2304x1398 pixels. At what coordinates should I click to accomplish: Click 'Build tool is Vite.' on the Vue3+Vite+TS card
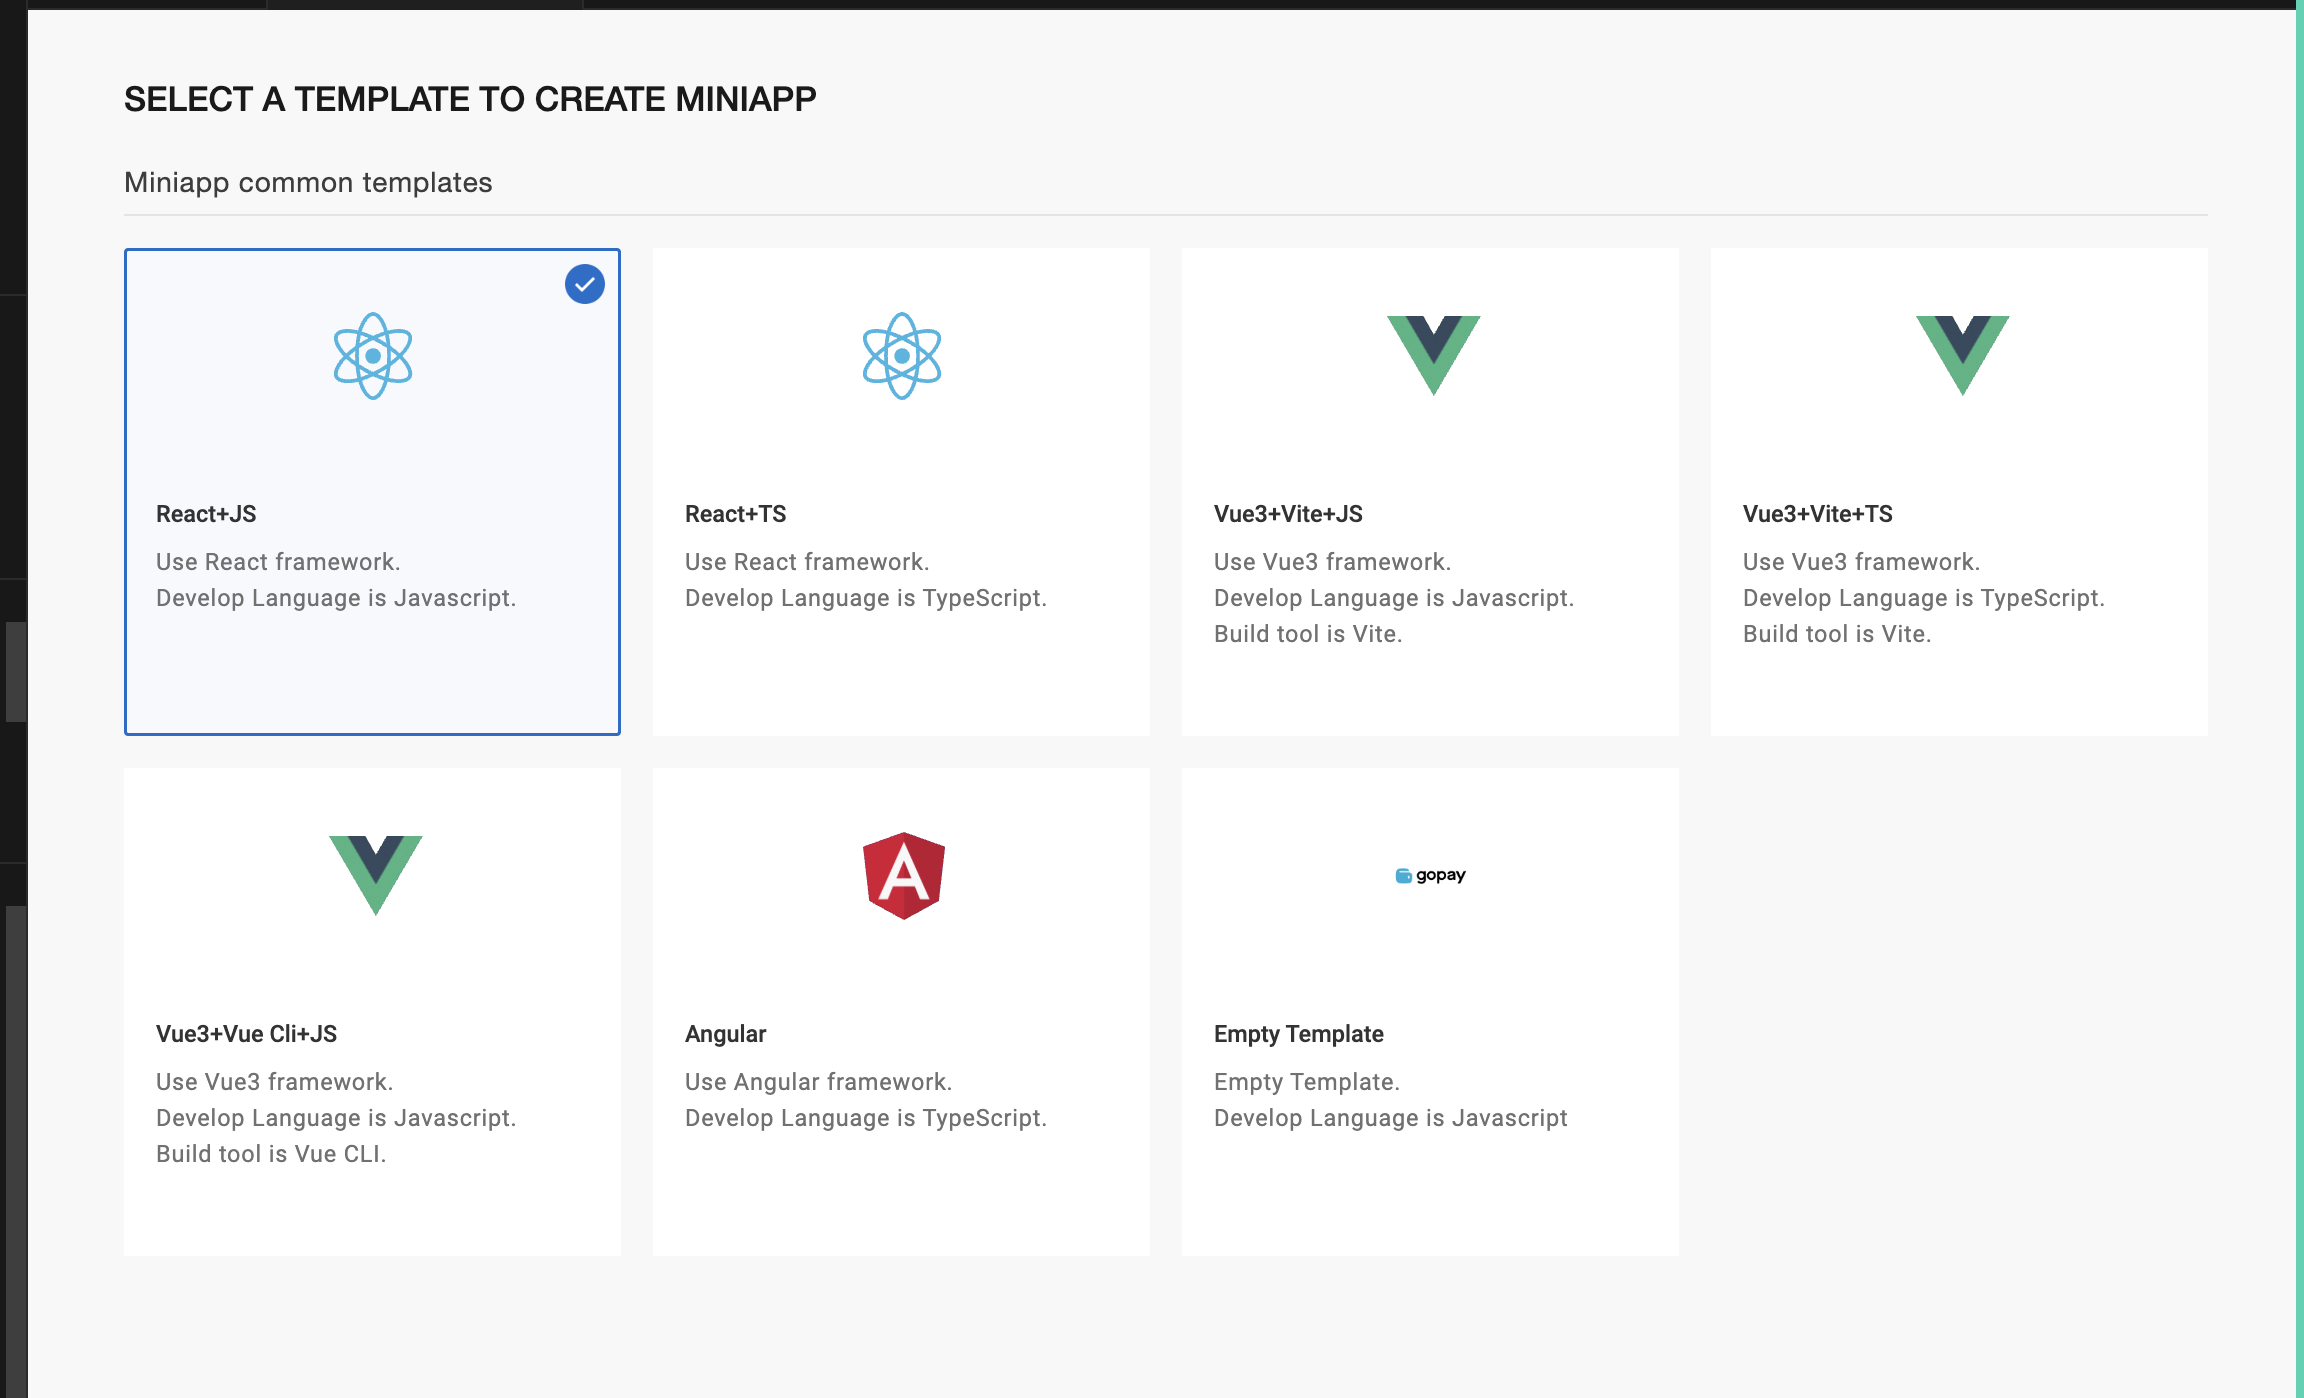point(1837,634)
